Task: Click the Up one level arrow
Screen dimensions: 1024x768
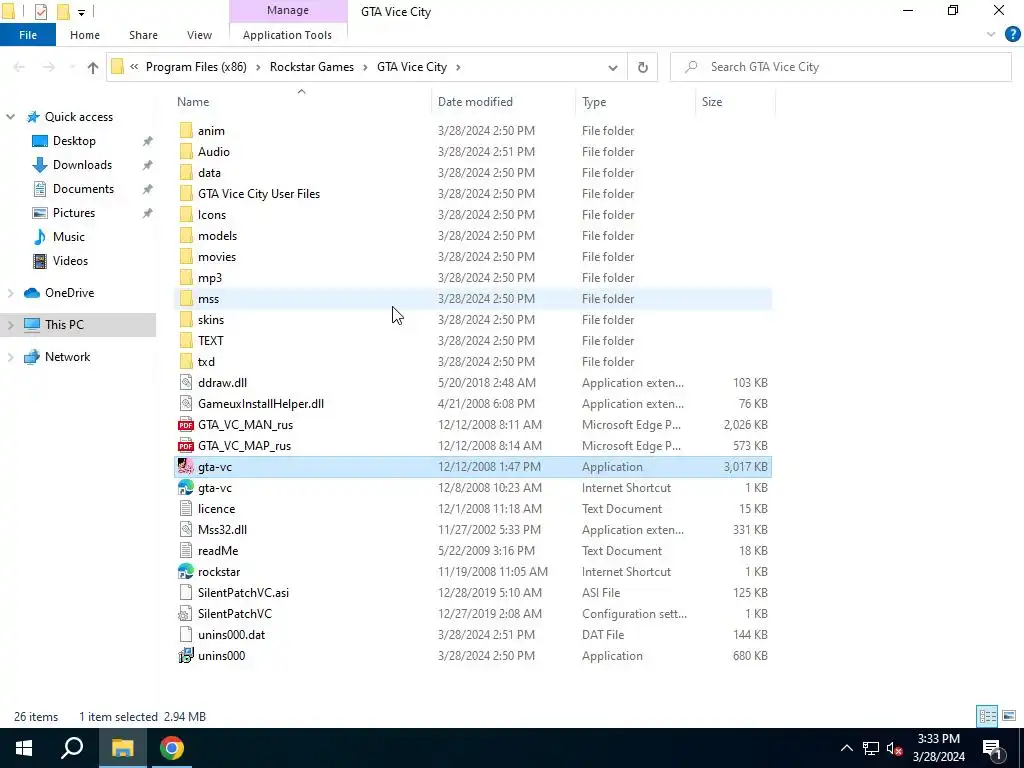Action: (x=93, y=67)
